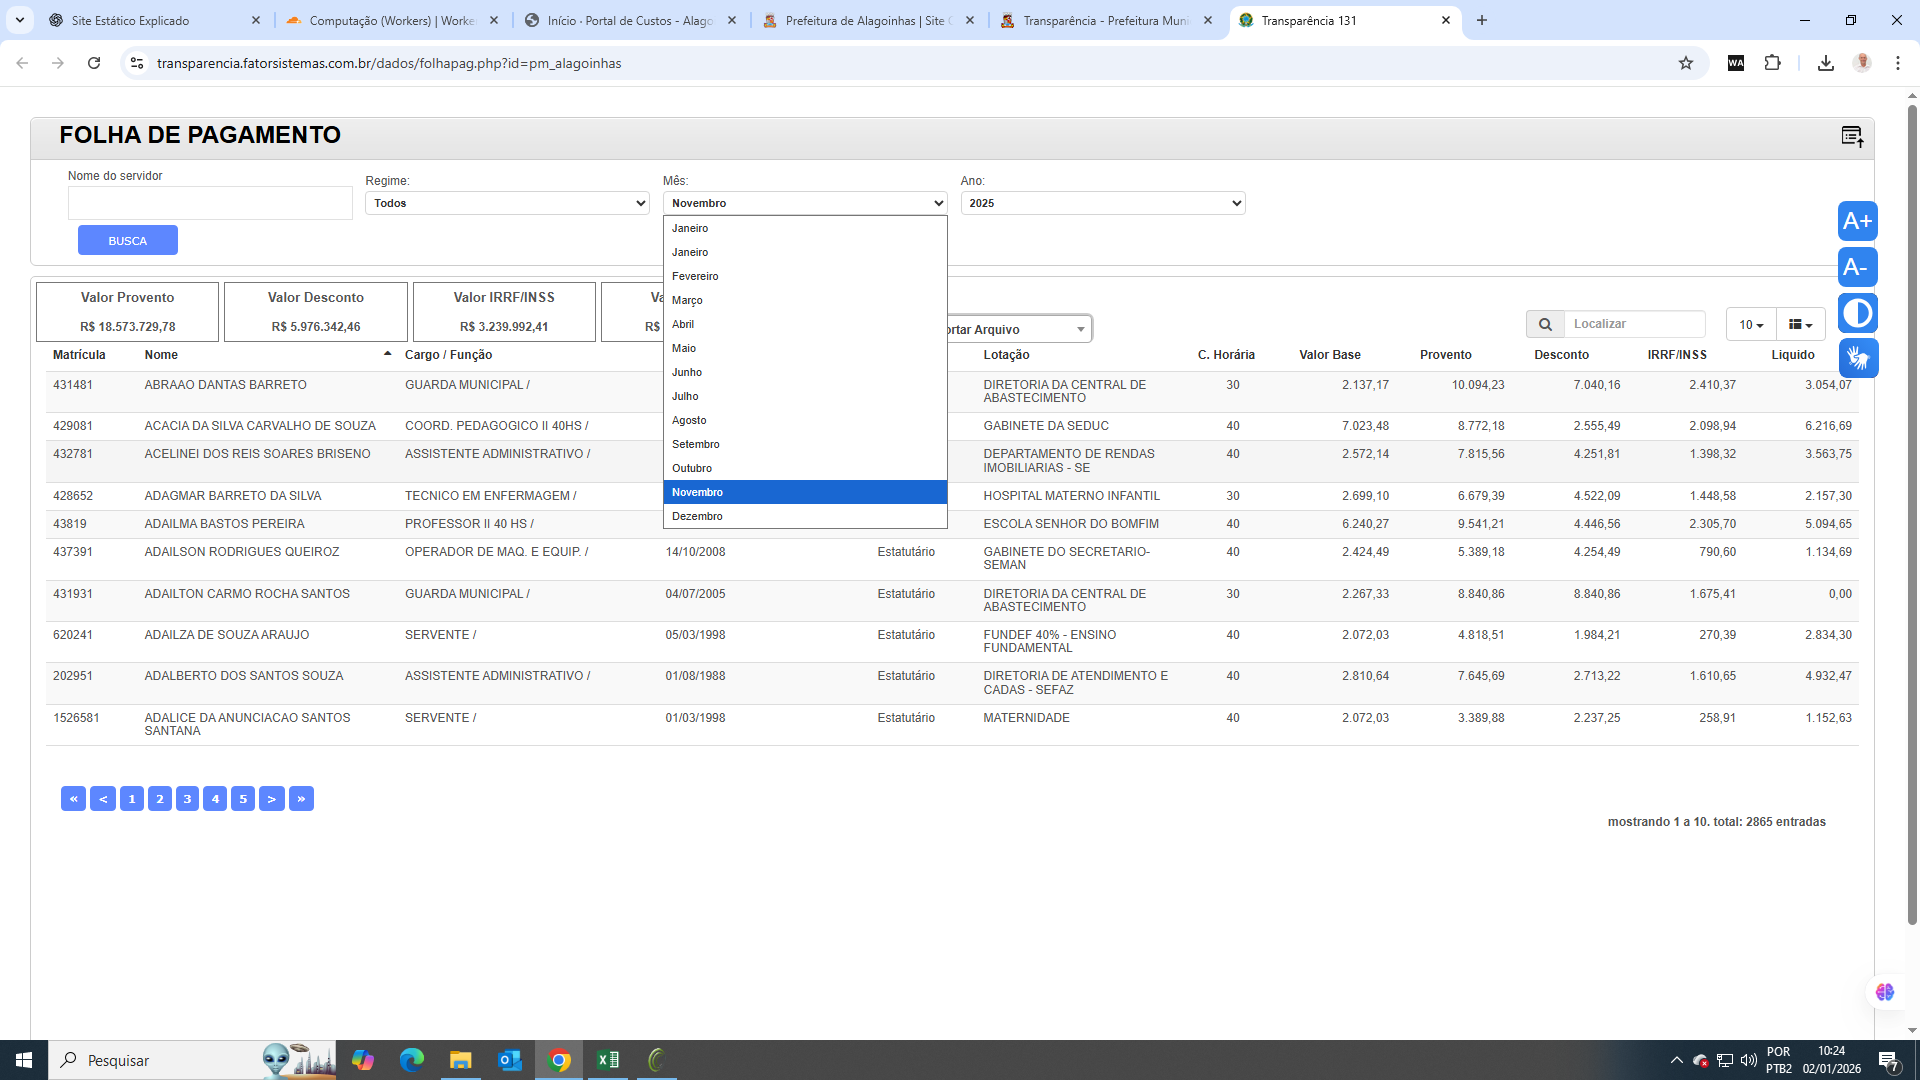Select Dezembro from the month list
1920x1080 pixels.
[697, 516]
